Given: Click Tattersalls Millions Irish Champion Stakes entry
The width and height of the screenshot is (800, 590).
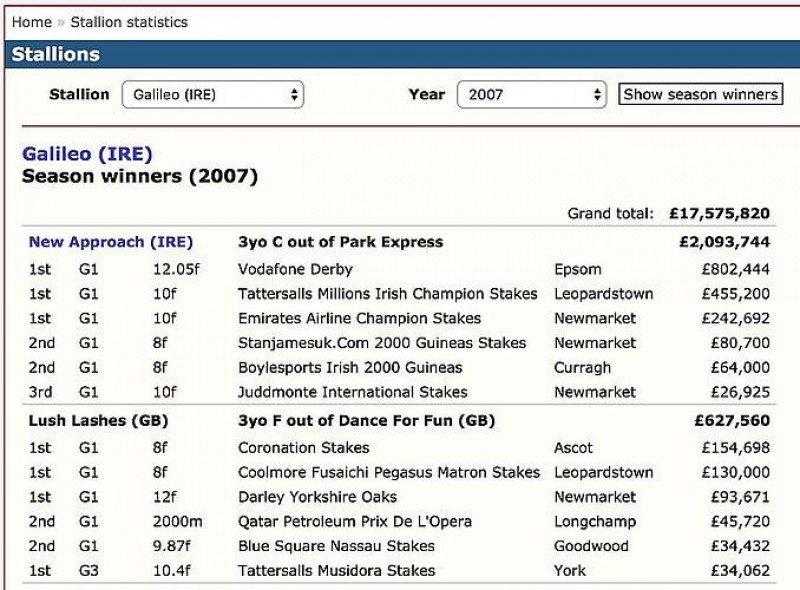Looking at the screenshot, I should [387, 294].
